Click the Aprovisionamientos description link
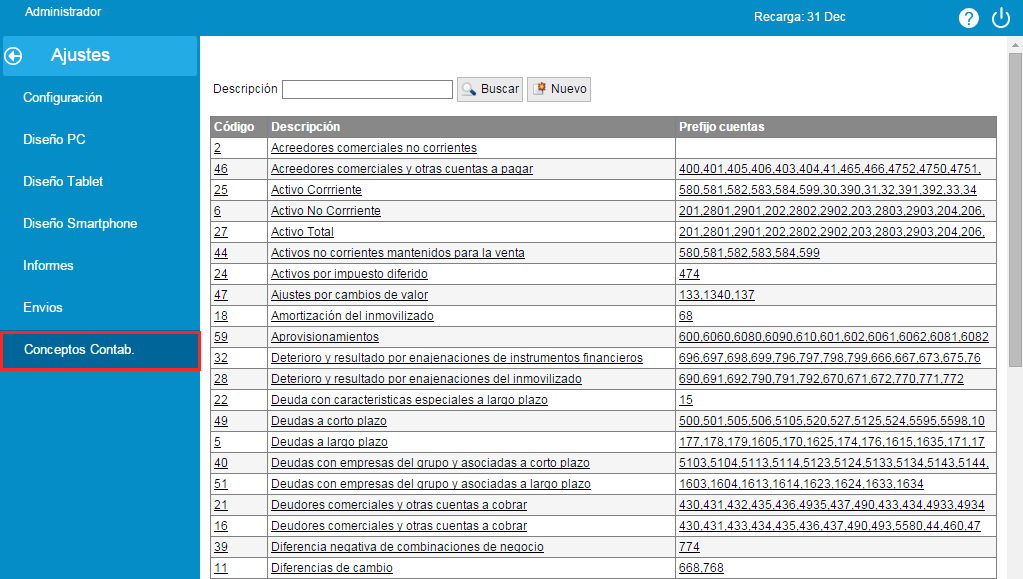Image resolution: width=1023 pixels, height=579 pixels. click(325, 337)
